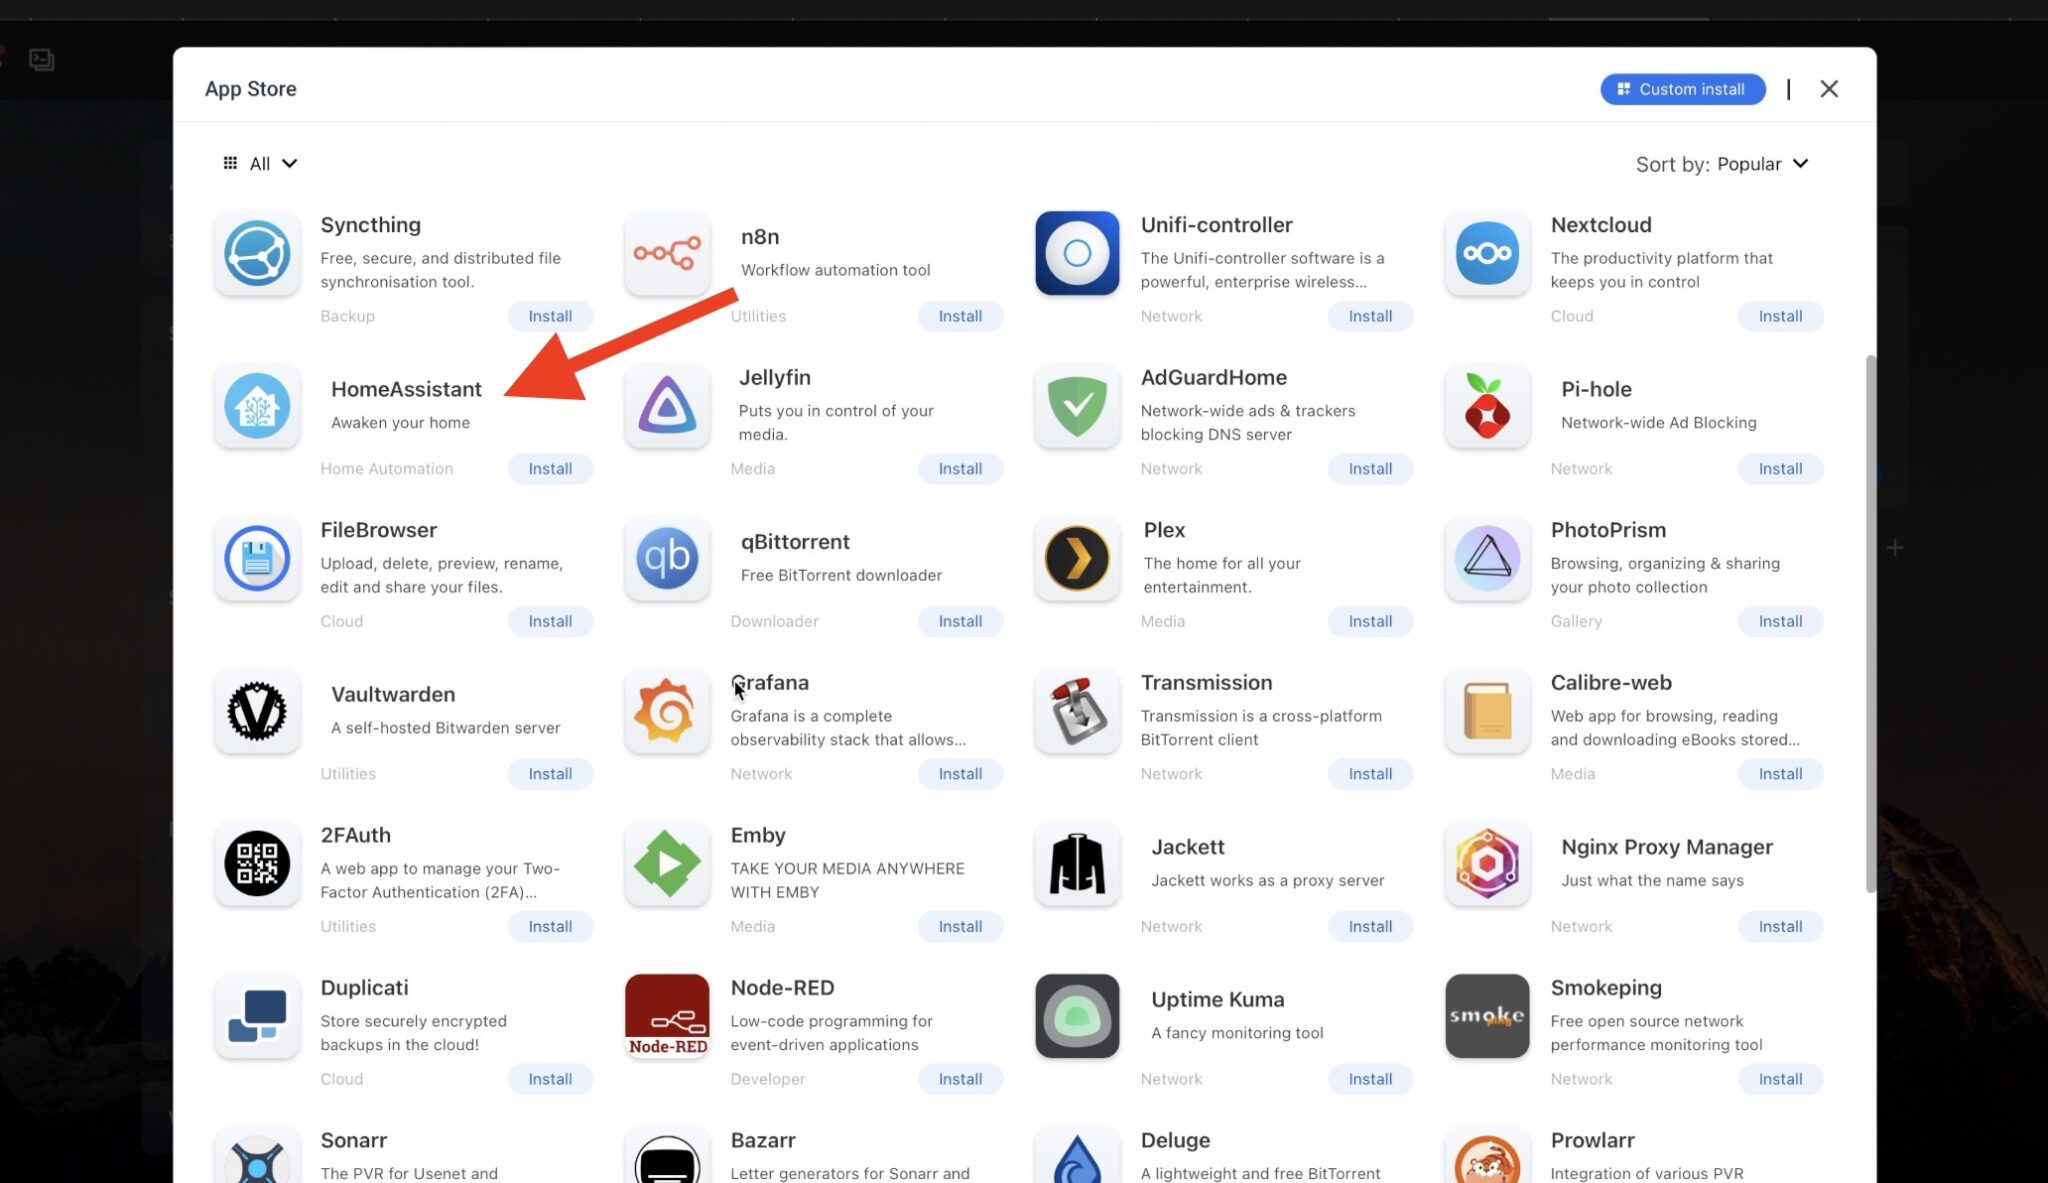Click Custom install
The width and height of the screenshot is (2048, 1183).
[1682, 88]
